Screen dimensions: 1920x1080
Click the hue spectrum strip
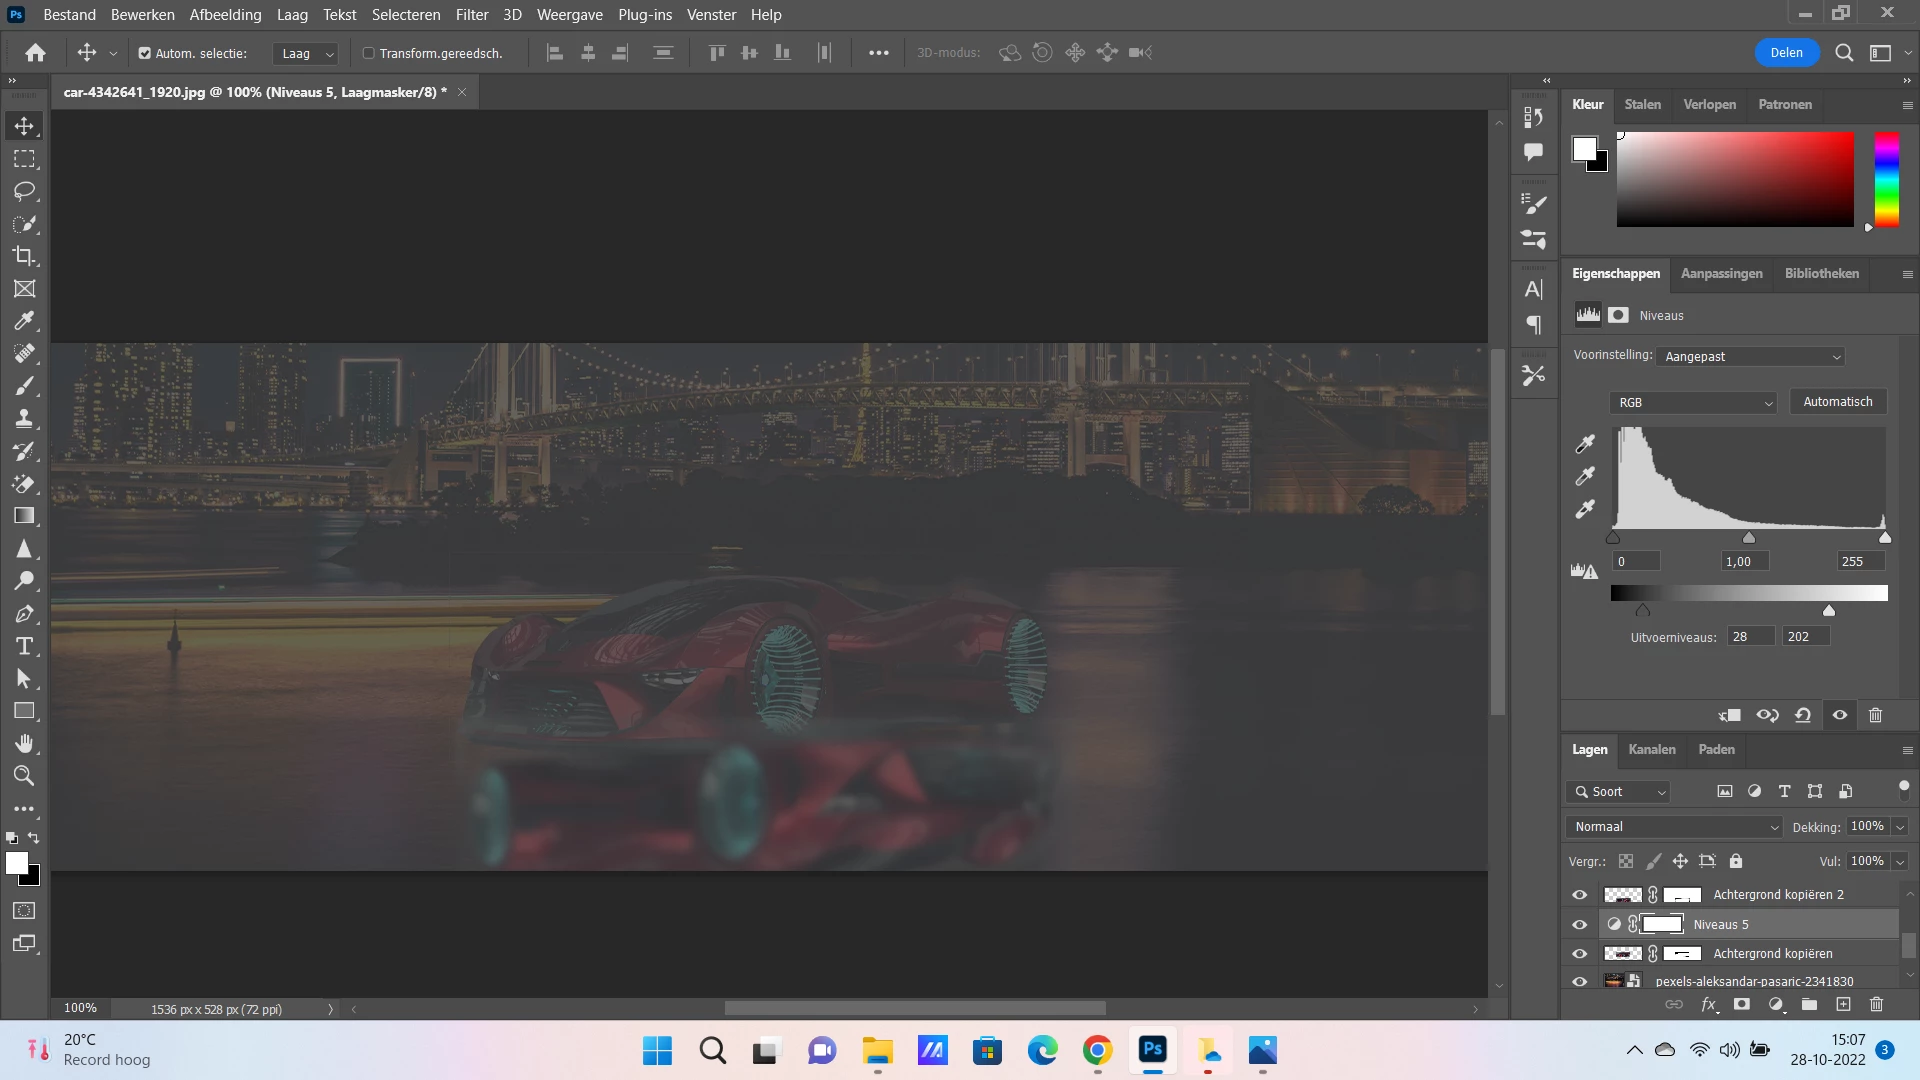1886,179
